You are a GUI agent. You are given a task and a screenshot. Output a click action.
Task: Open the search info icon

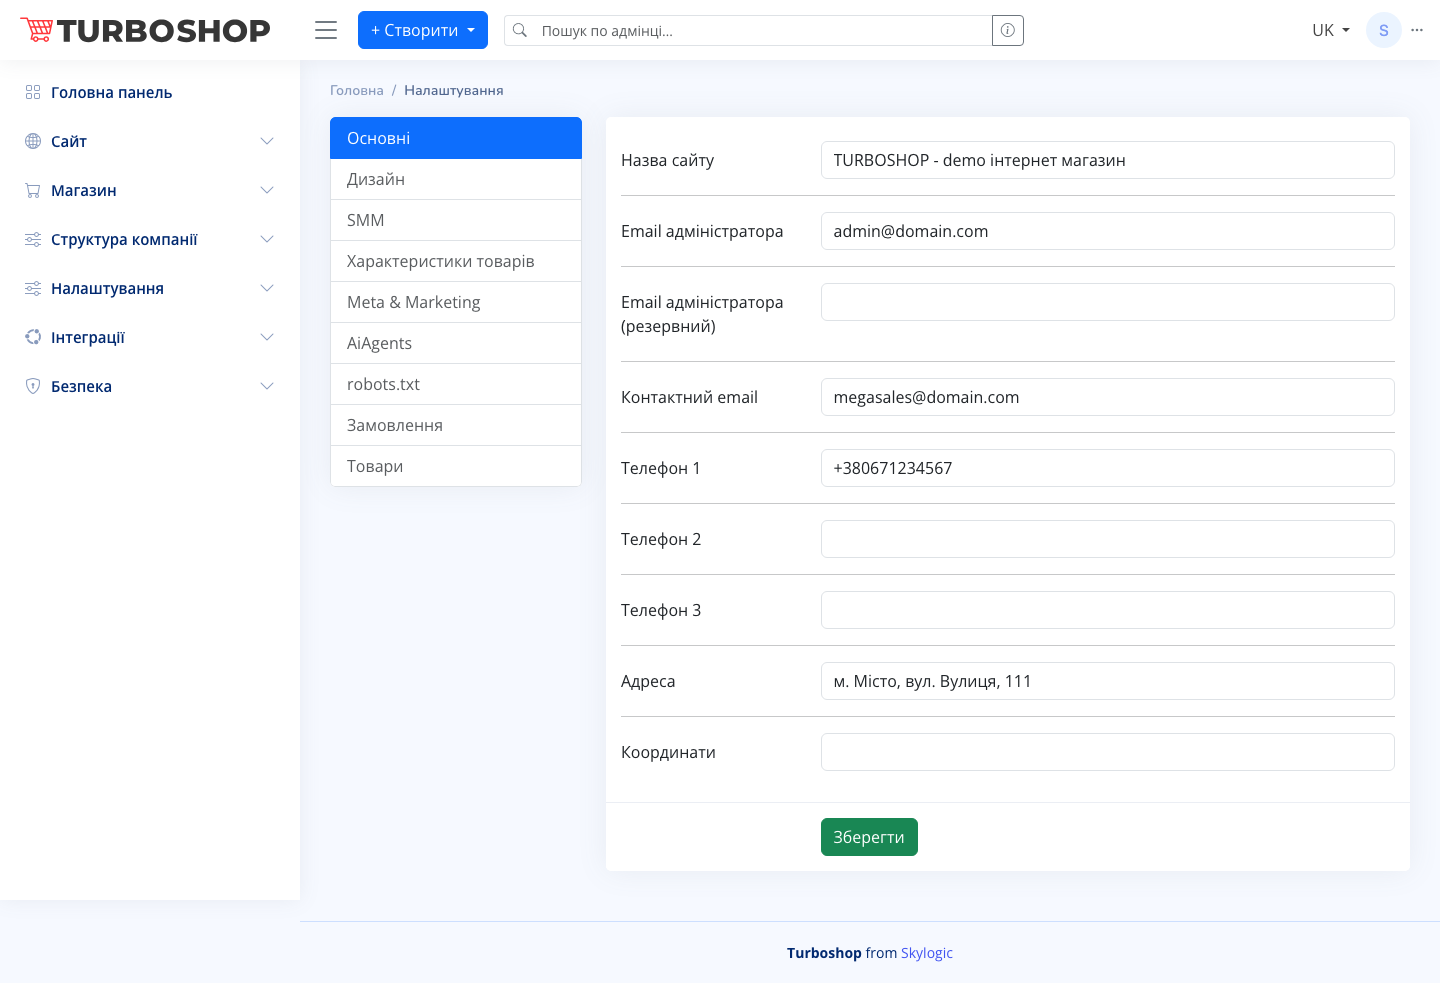click(1008, 30)
